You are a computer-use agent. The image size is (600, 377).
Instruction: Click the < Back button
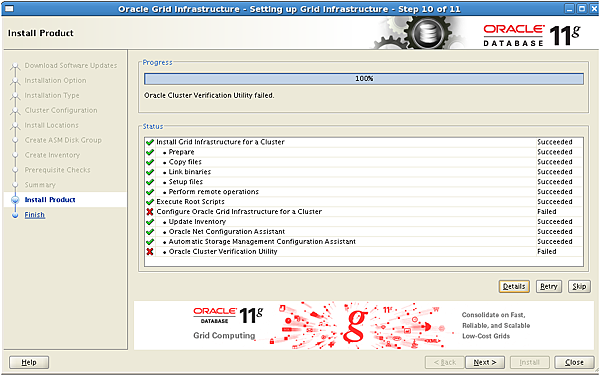[x=445, y=362]
